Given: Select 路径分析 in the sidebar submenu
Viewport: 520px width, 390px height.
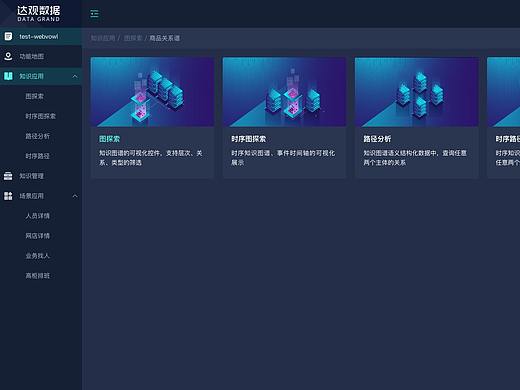Looking at the screenshot, I should [37, 136].
